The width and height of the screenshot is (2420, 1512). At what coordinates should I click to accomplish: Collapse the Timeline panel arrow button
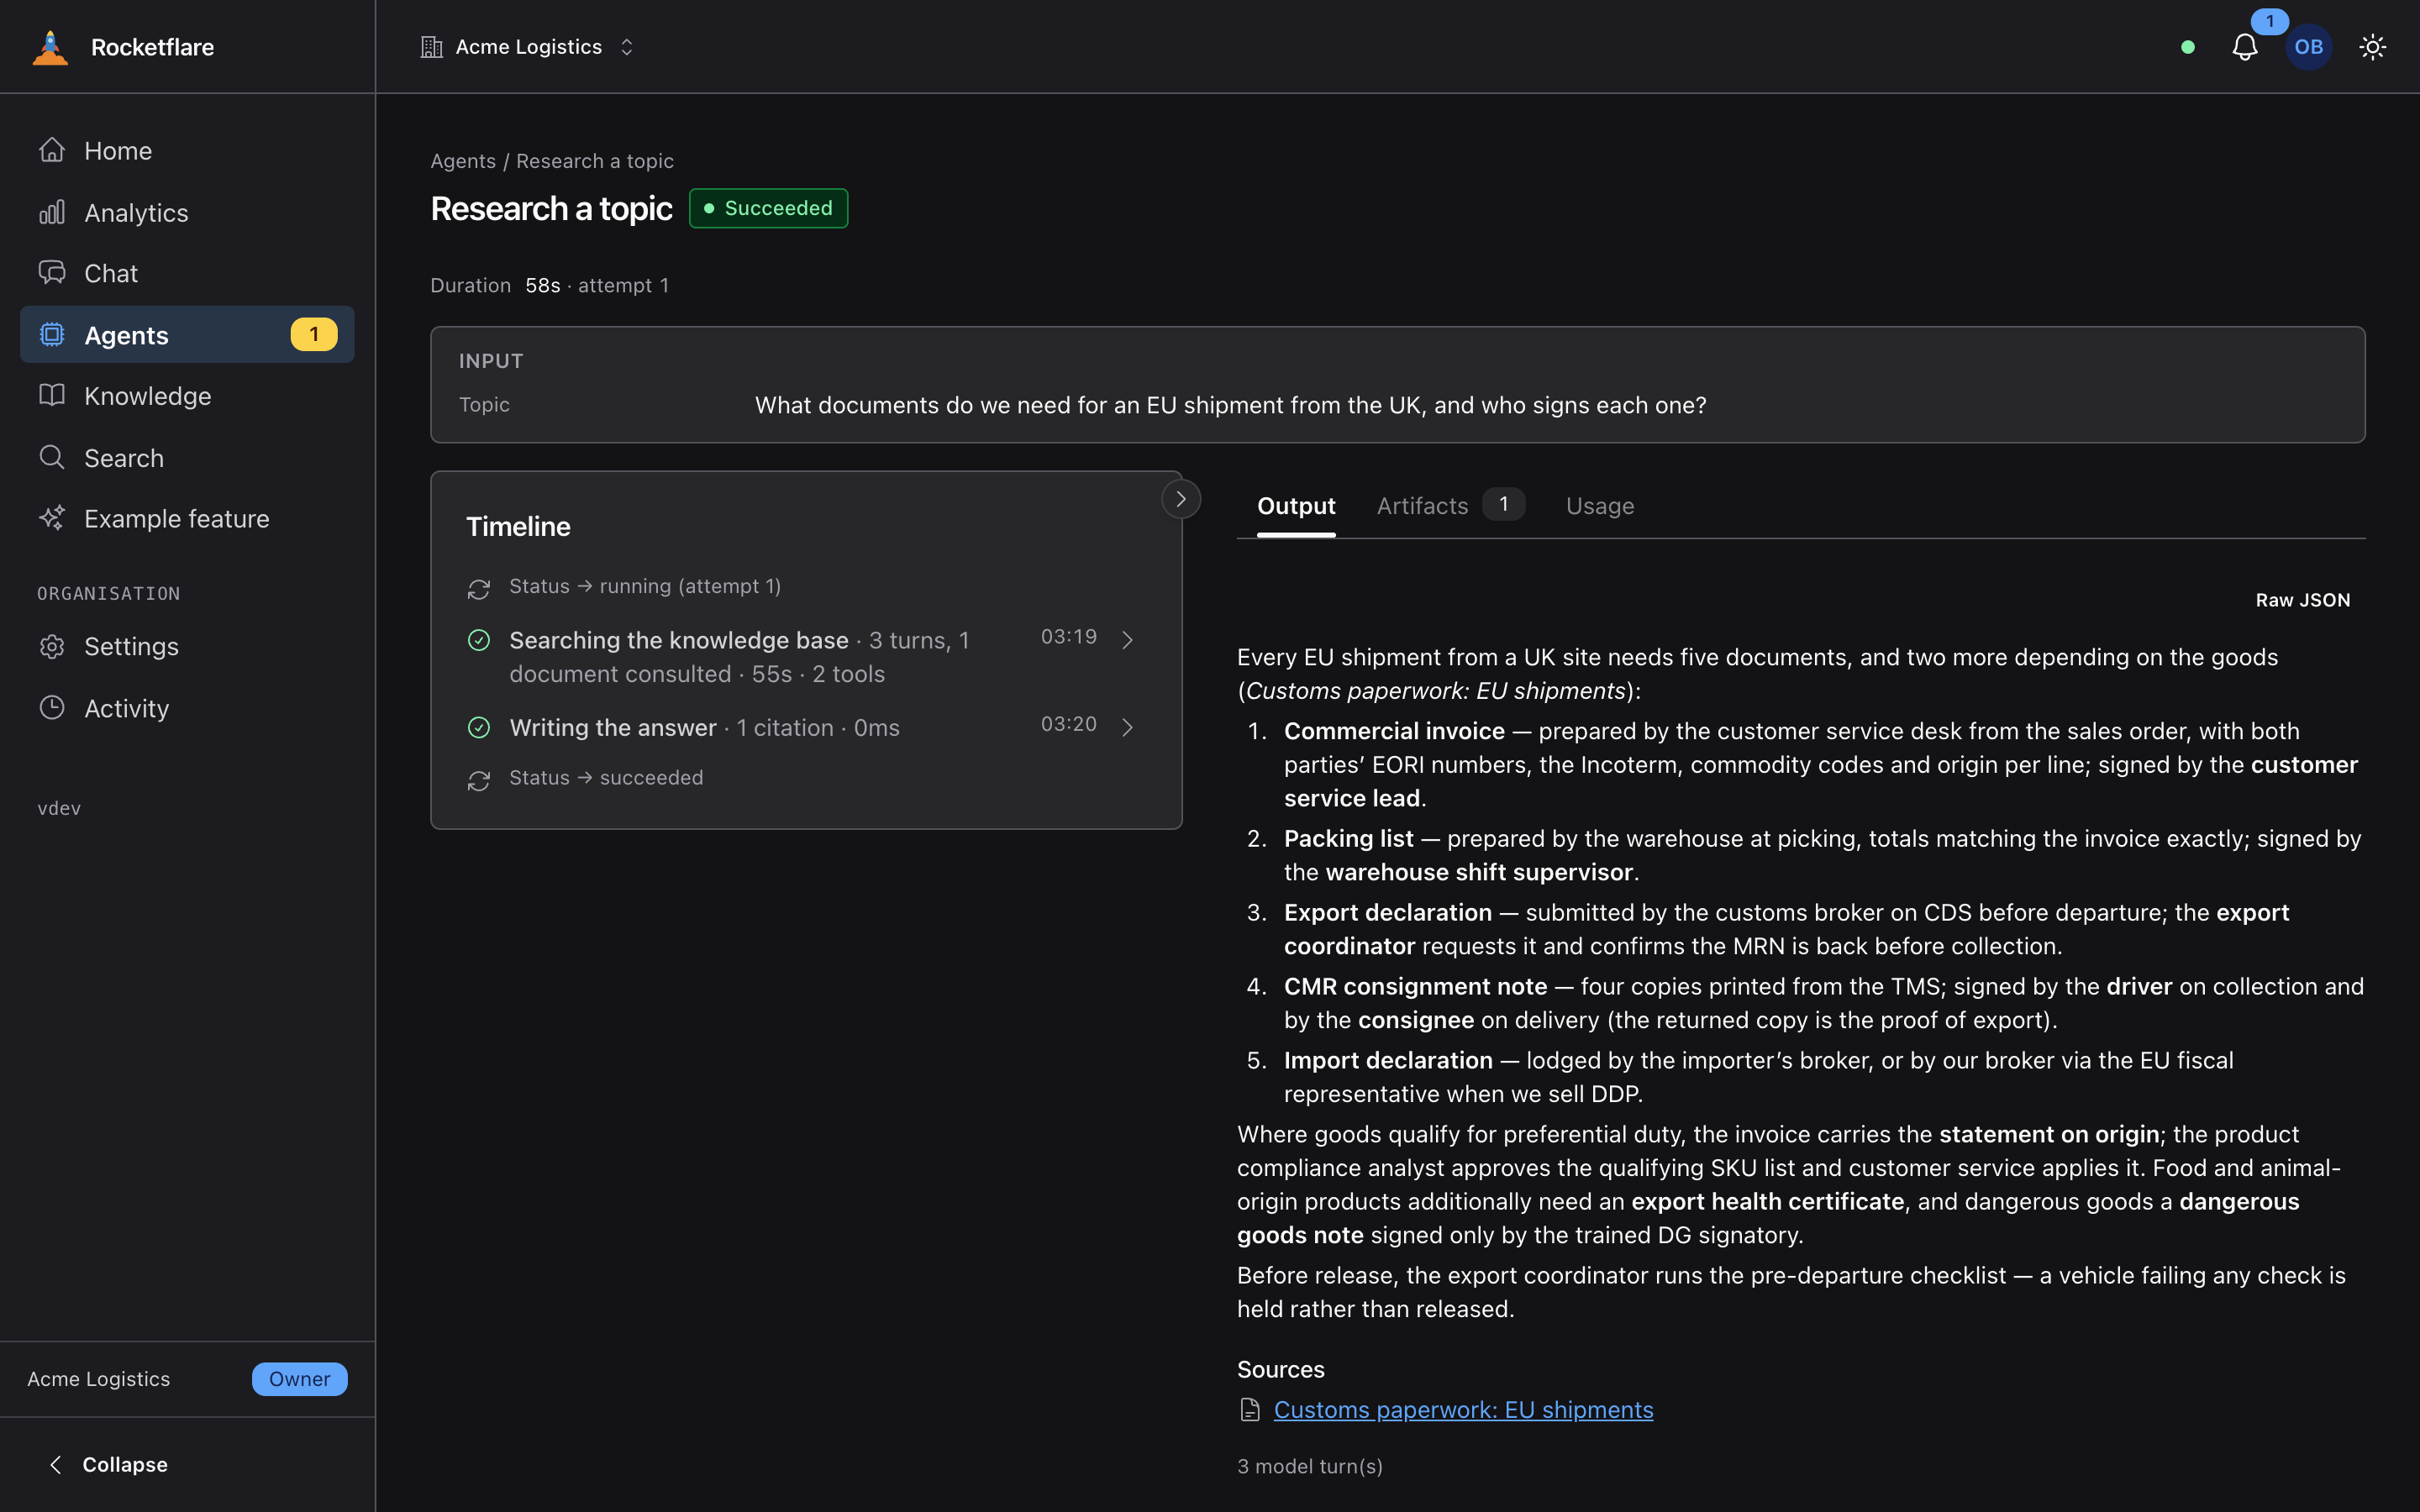[1181, 499]
